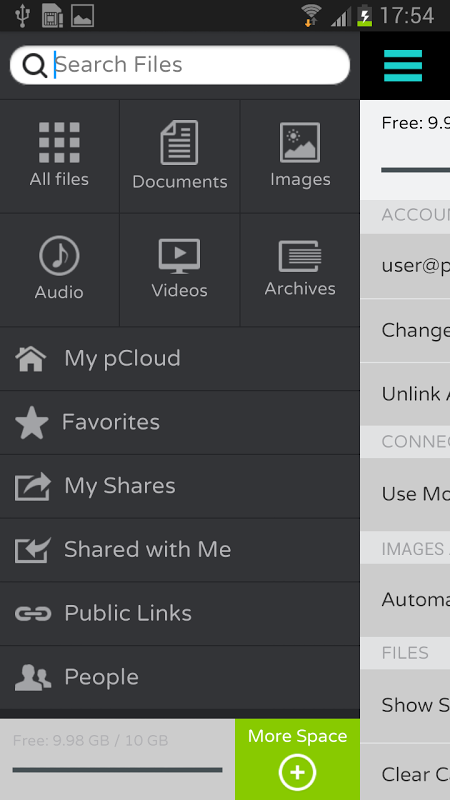
Task: Tap the green More Space button
Action: click(297, 760)
